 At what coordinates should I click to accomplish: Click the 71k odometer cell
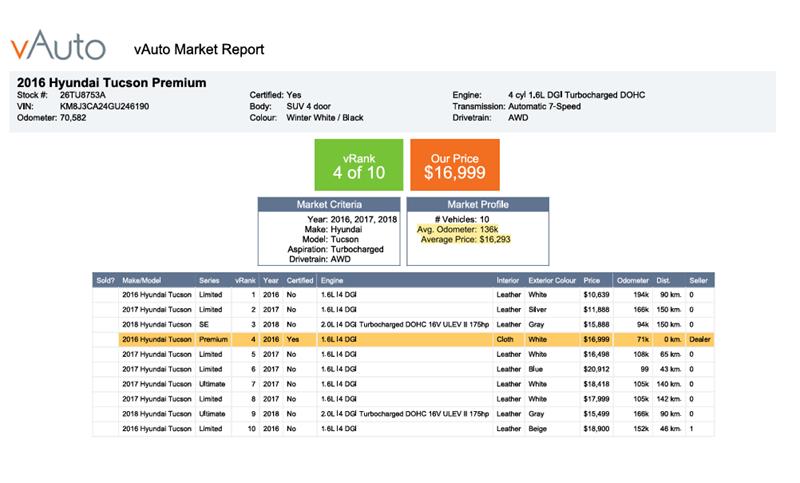643,339
